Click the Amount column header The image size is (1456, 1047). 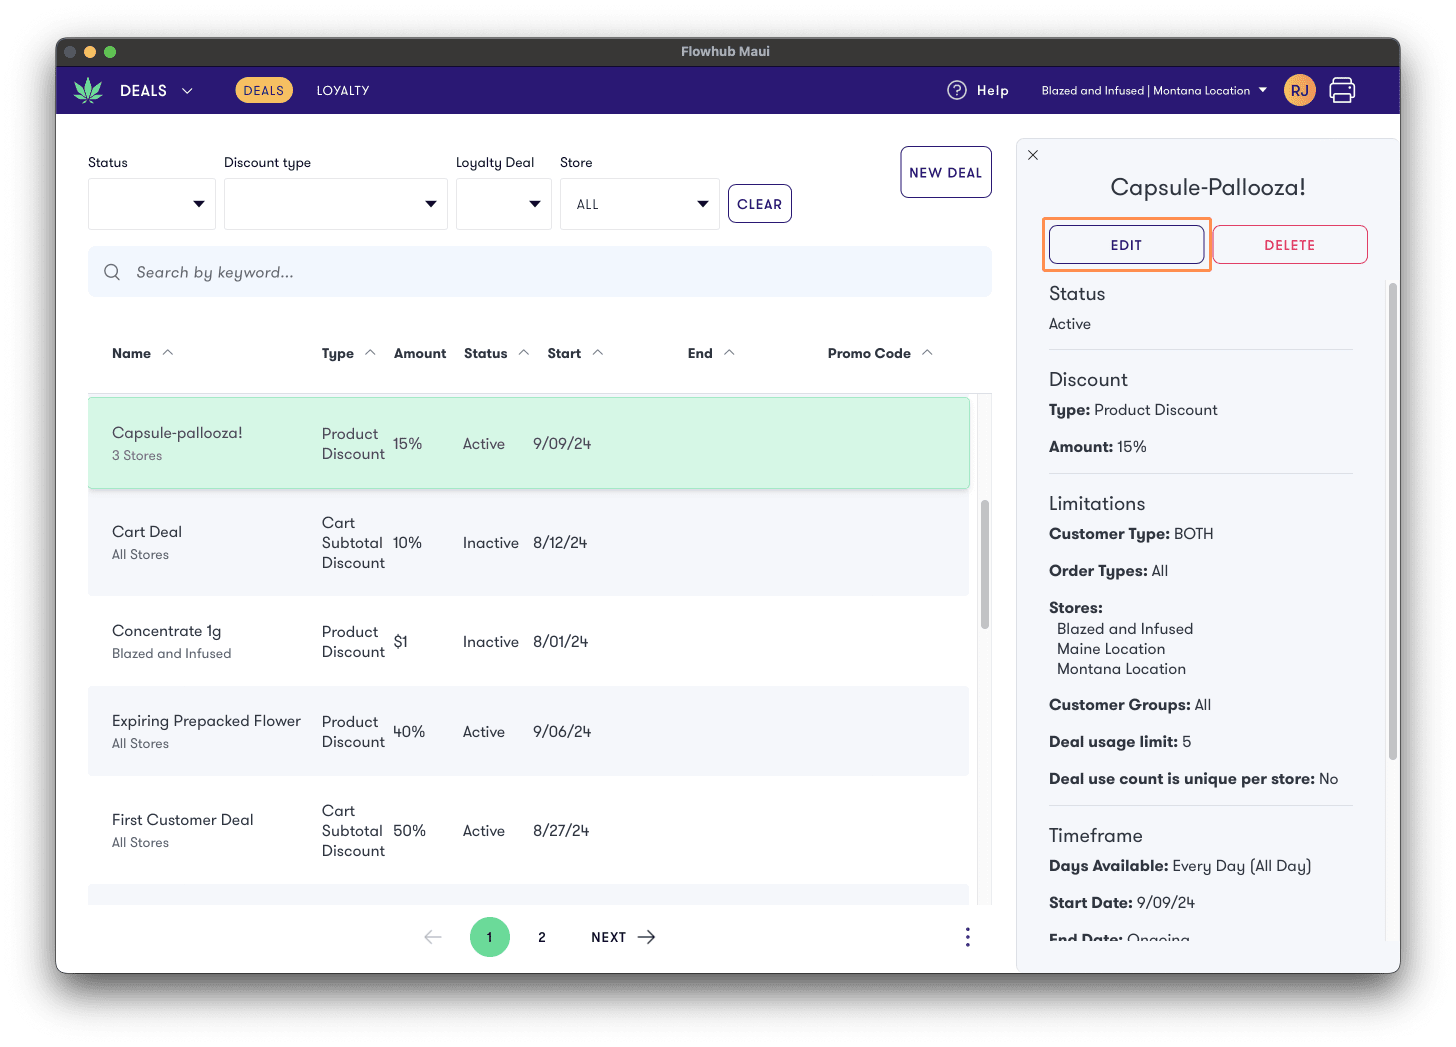[x=420, y=353]
